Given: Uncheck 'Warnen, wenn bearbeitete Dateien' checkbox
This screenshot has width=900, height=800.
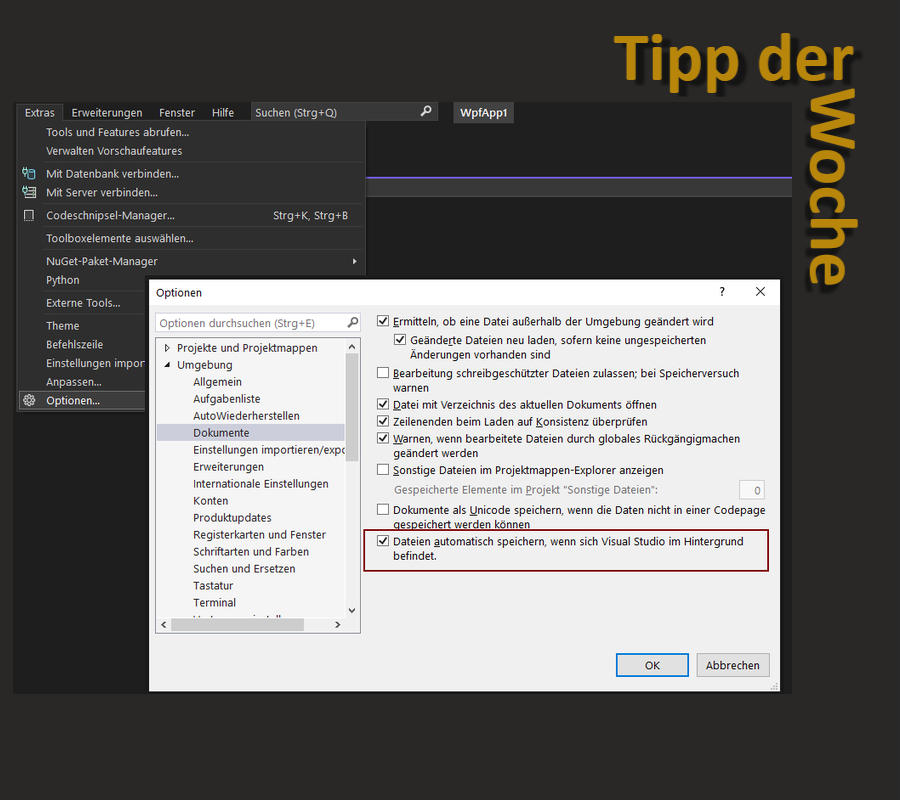Looking at the screenshot, I should (x=383, y=438).
